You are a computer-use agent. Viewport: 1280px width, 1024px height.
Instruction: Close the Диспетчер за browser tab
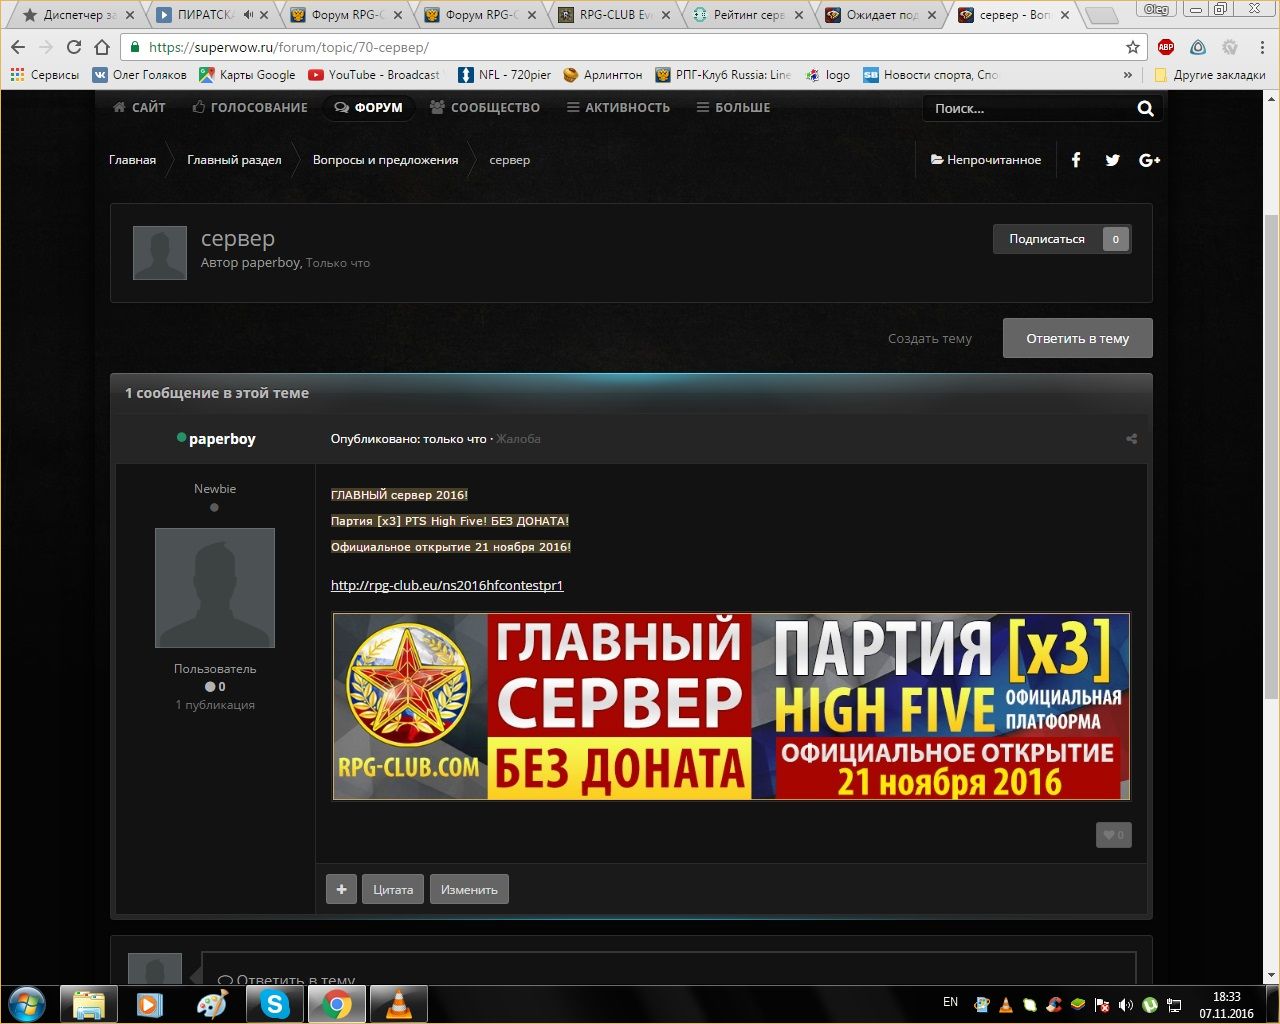coord(130,15)
